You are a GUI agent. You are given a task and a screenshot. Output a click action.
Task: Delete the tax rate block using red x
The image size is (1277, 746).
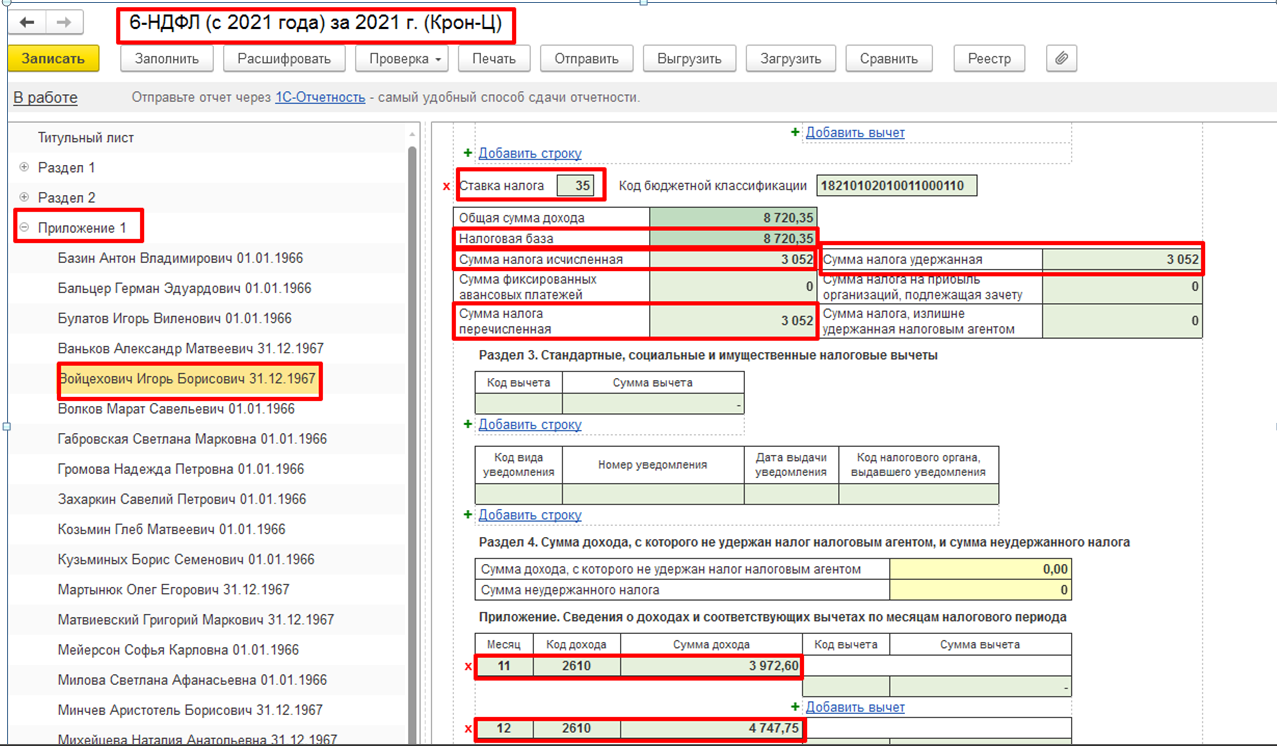point(446,186)
